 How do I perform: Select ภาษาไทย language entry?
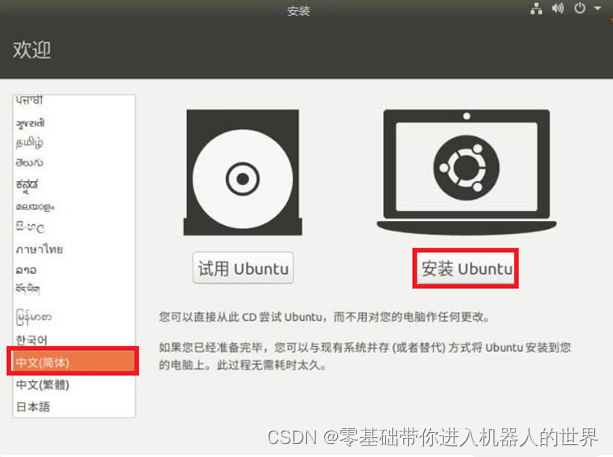click(x=74, y=249)
